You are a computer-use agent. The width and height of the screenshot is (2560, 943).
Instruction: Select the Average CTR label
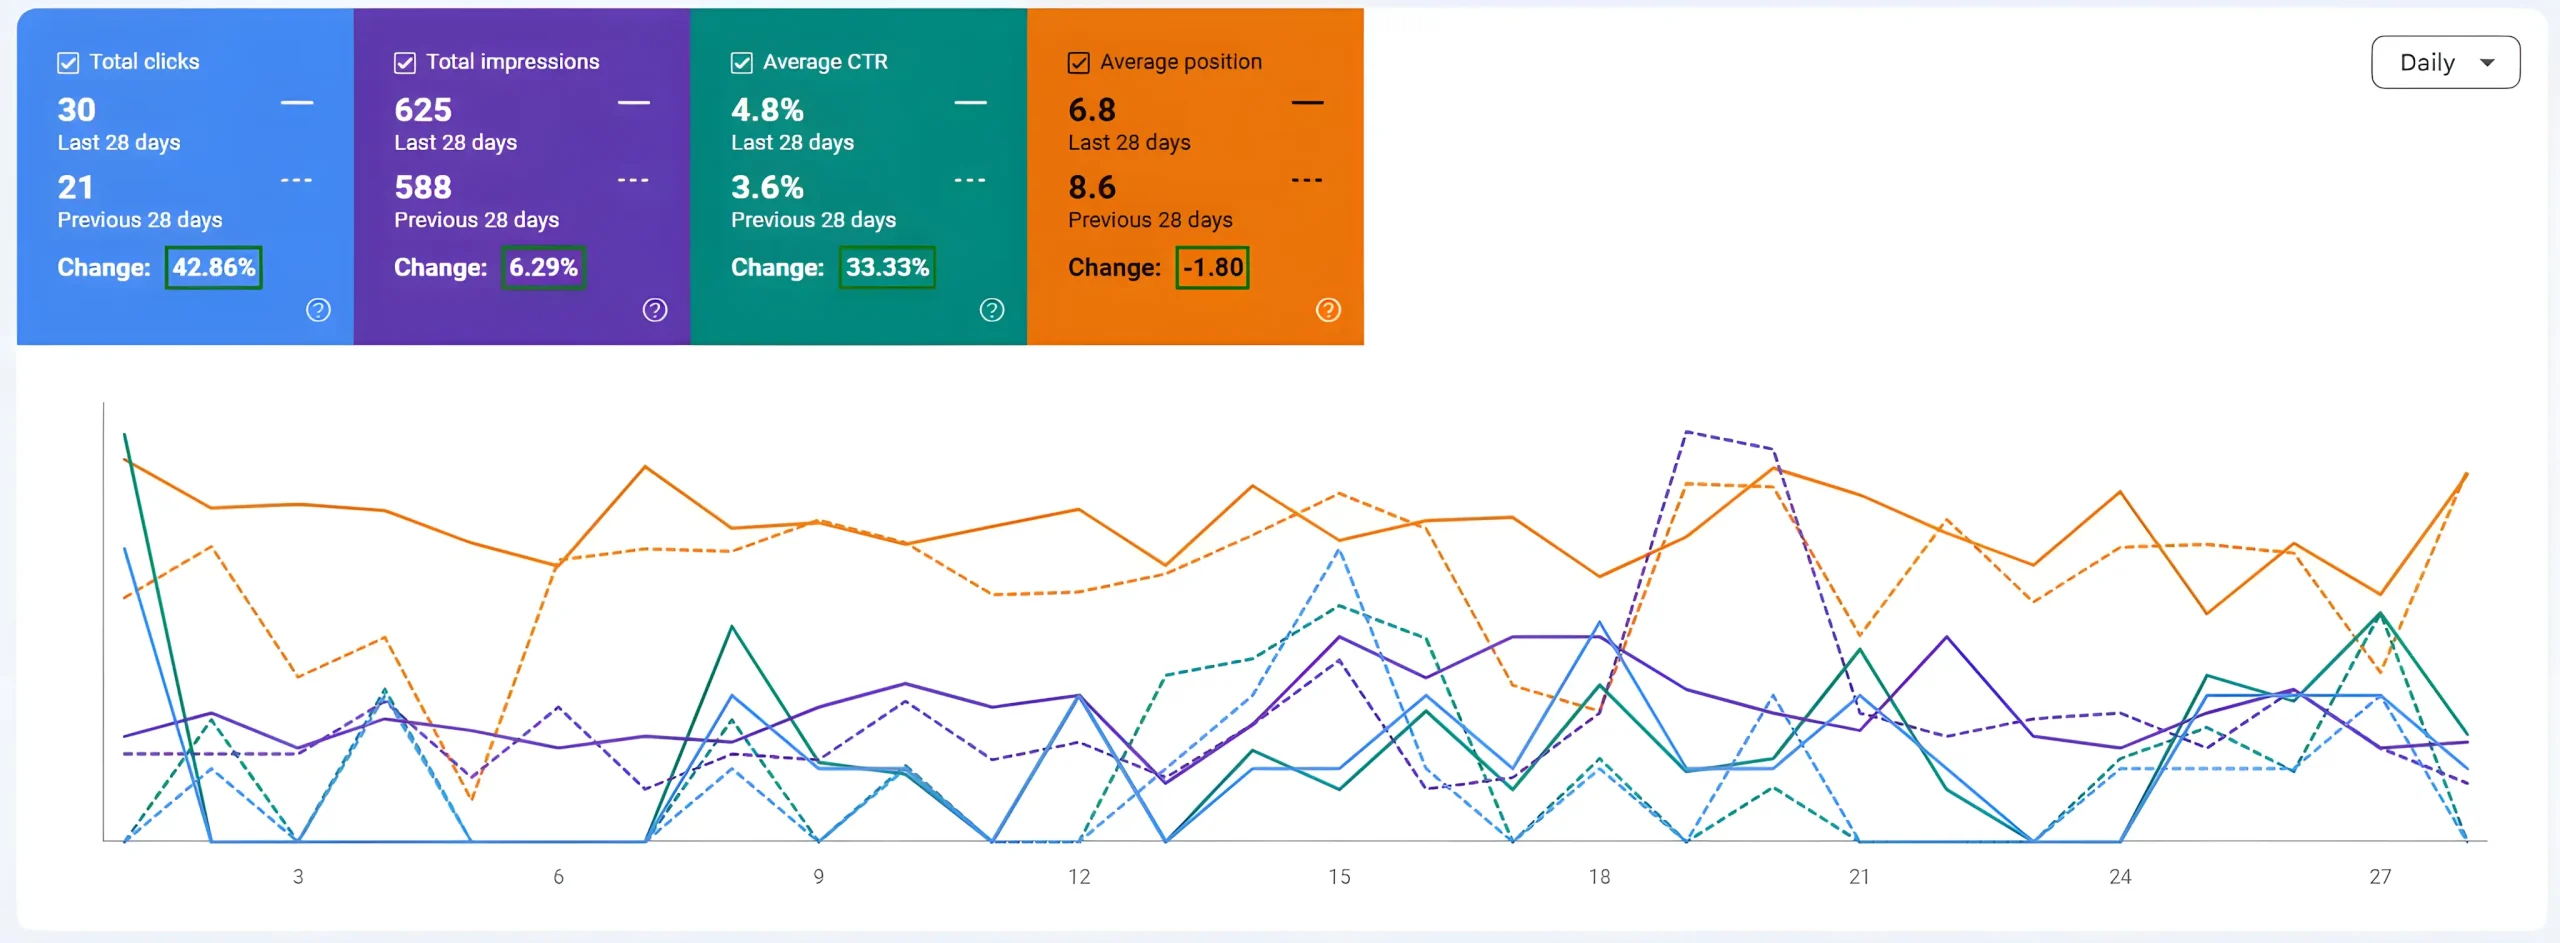point(825,62)
